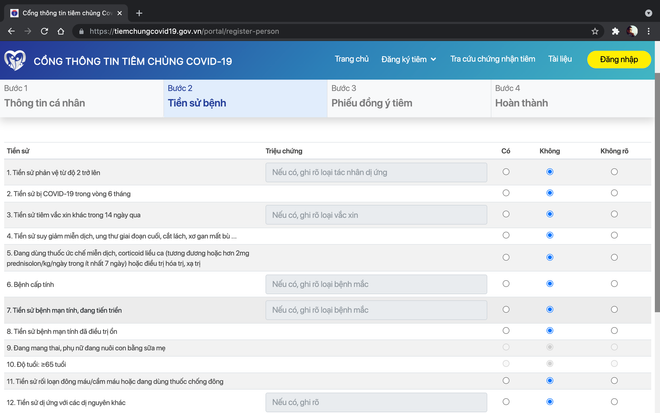The width and height of the screenshot is (660, 413).
Task: Select 'Có' for anaphylaxis history row 1
Action: point(506,172)
